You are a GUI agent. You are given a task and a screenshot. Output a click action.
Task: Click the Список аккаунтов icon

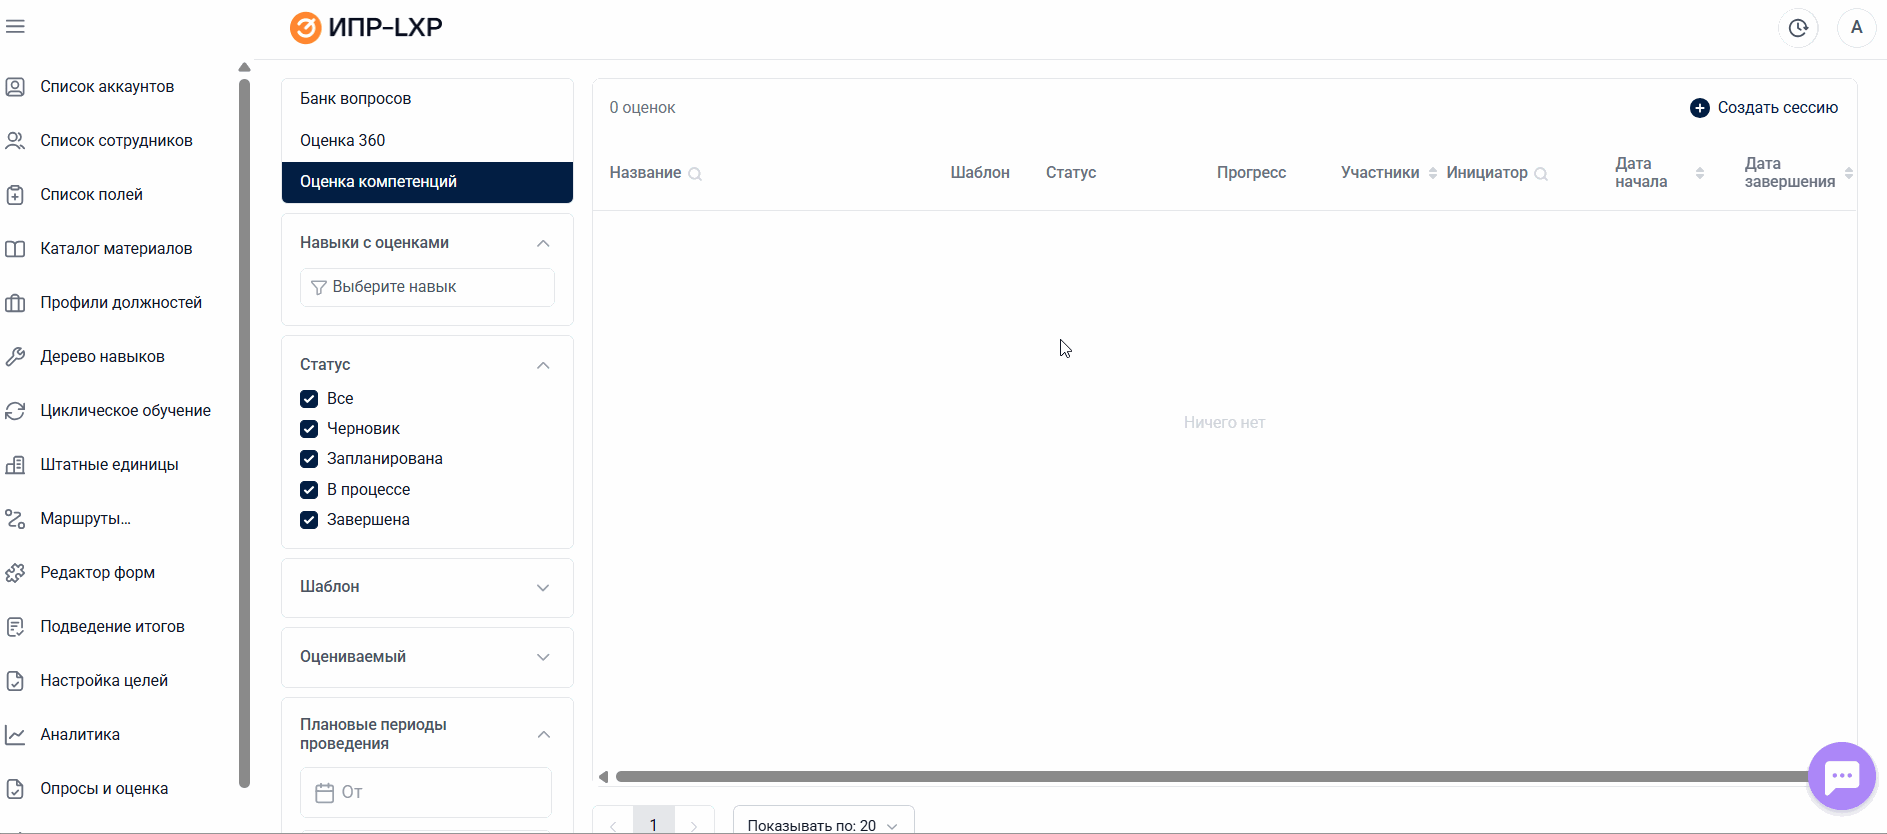(15, 87)
